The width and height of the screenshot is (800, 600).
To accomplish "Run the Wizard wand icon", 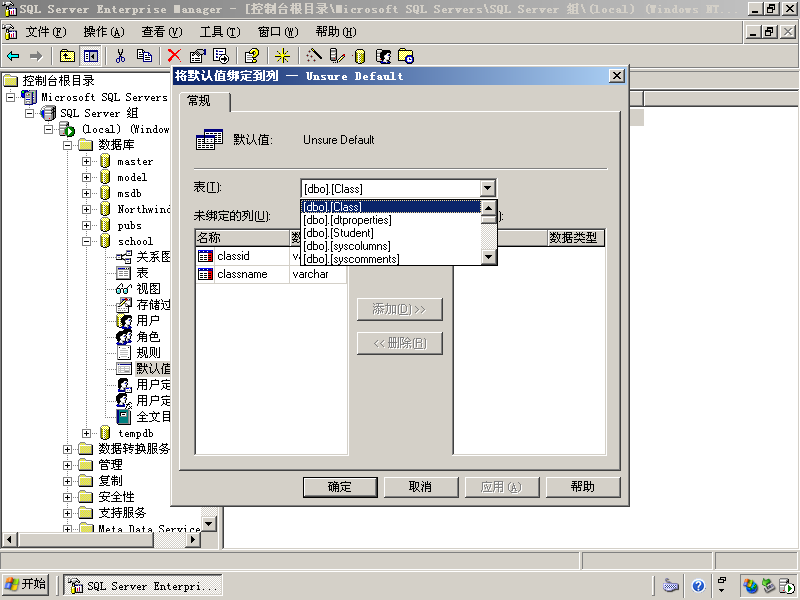I will pyautogui.click(x=313, y=56).
